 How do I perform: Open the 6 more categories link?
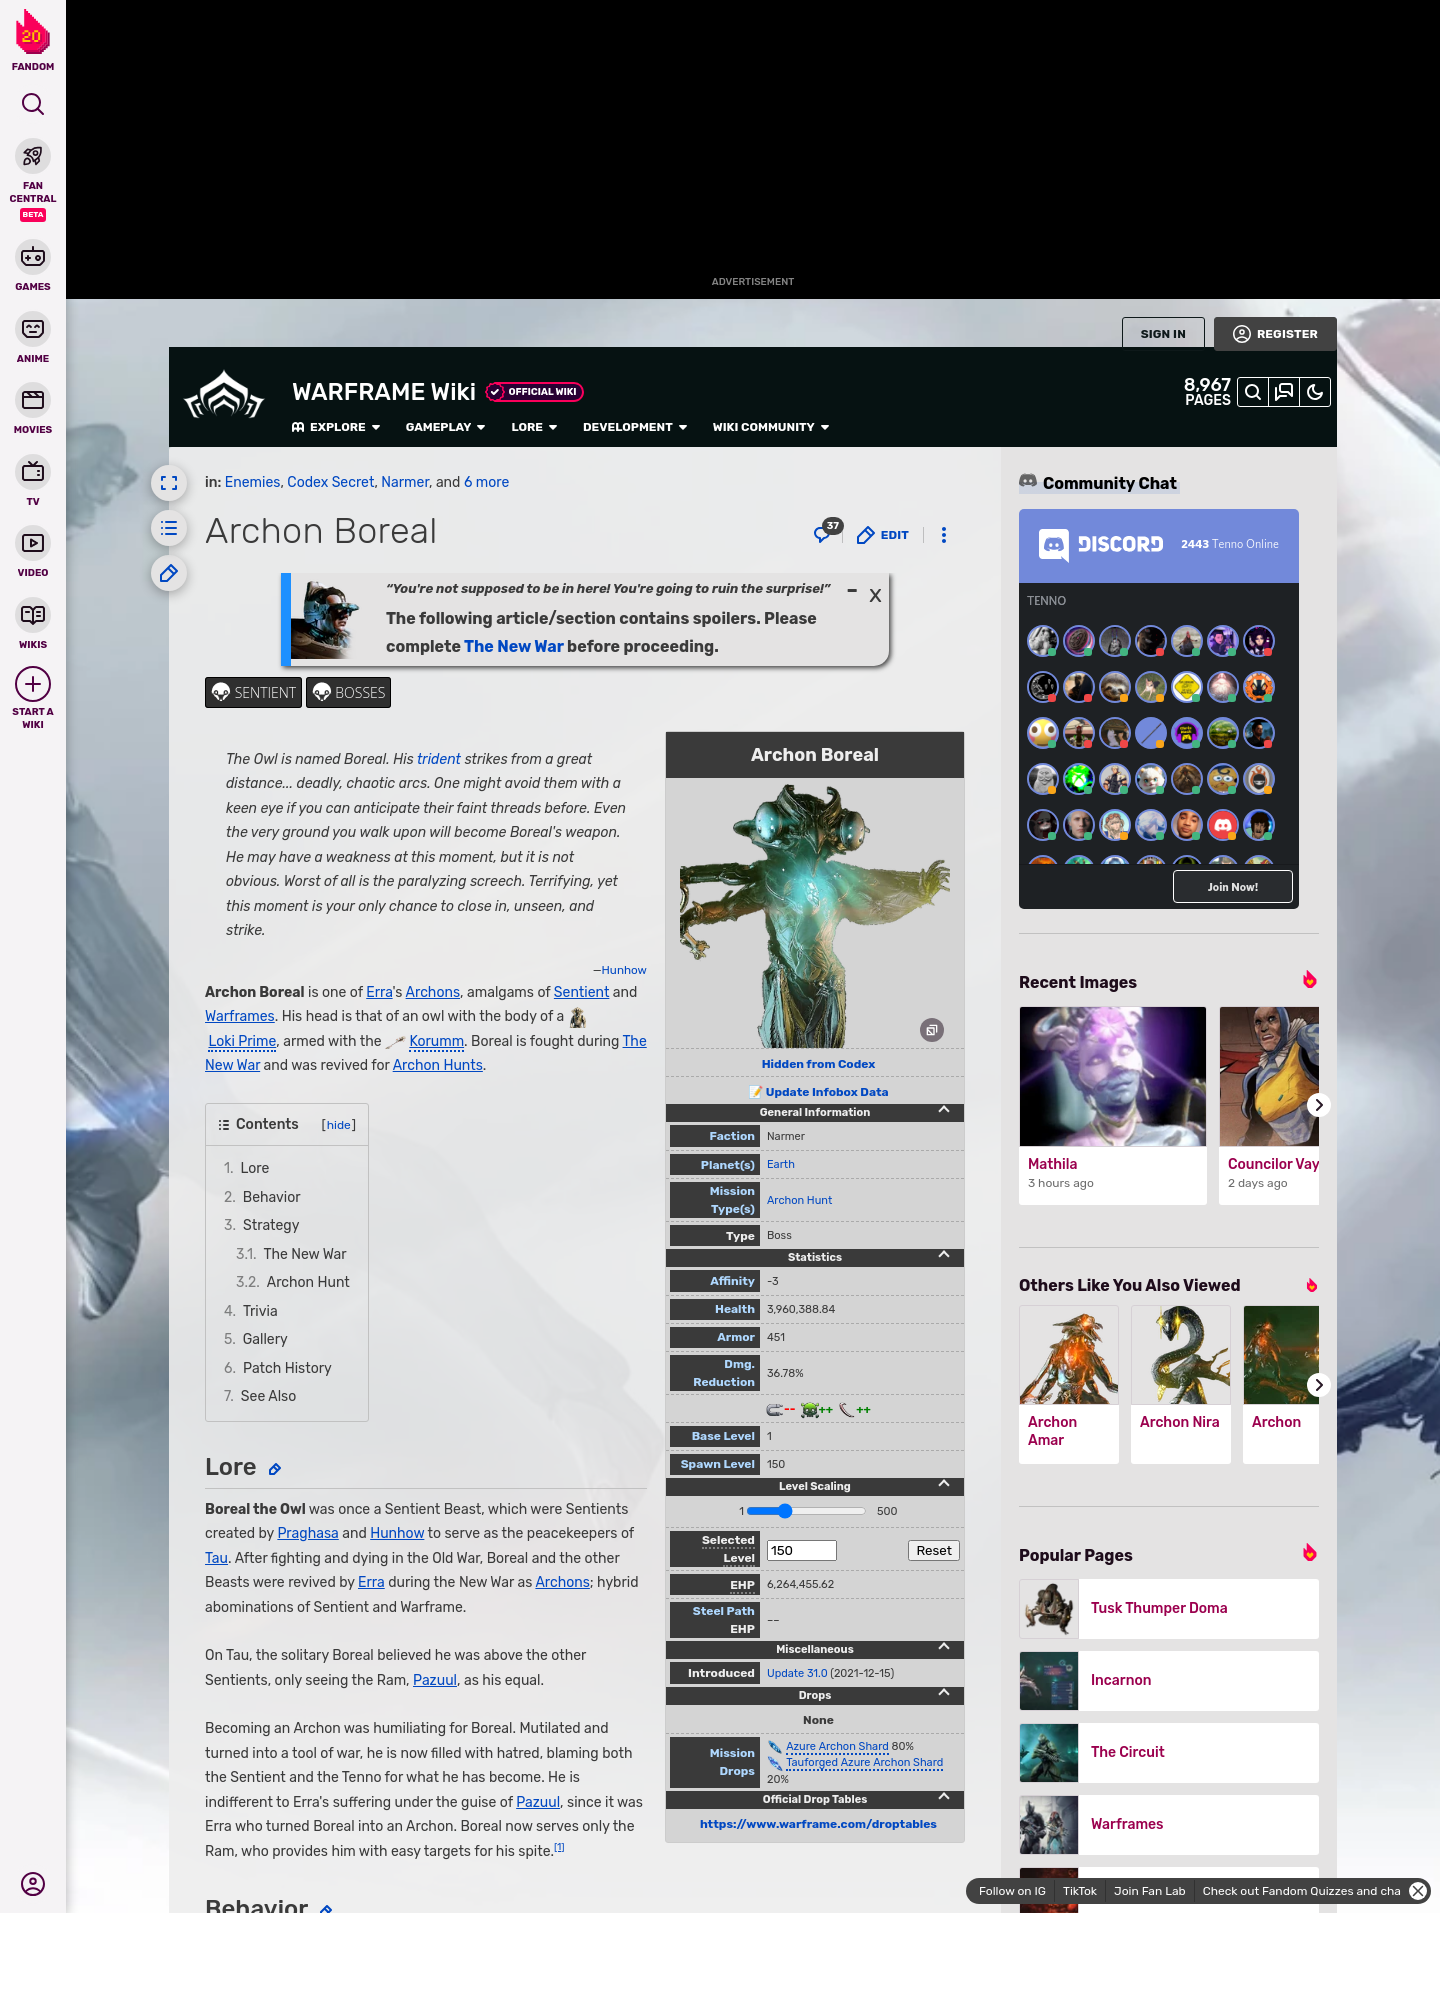486,482
